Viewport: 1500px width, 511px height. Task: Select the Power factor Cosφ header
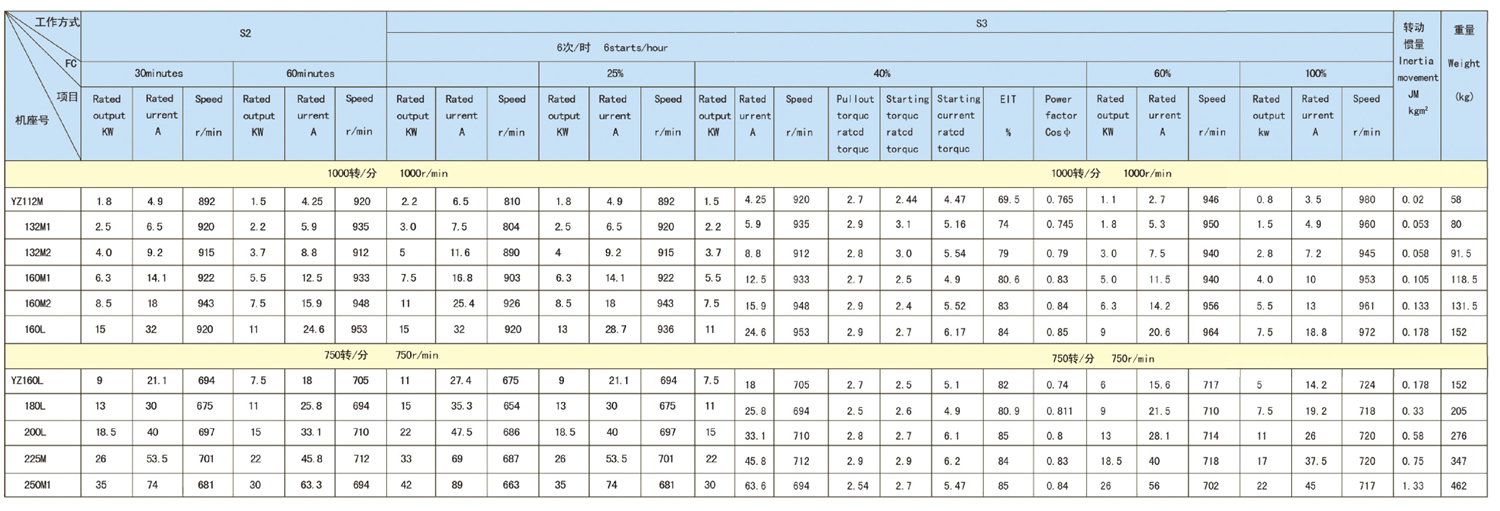(x=1059, y=115)
